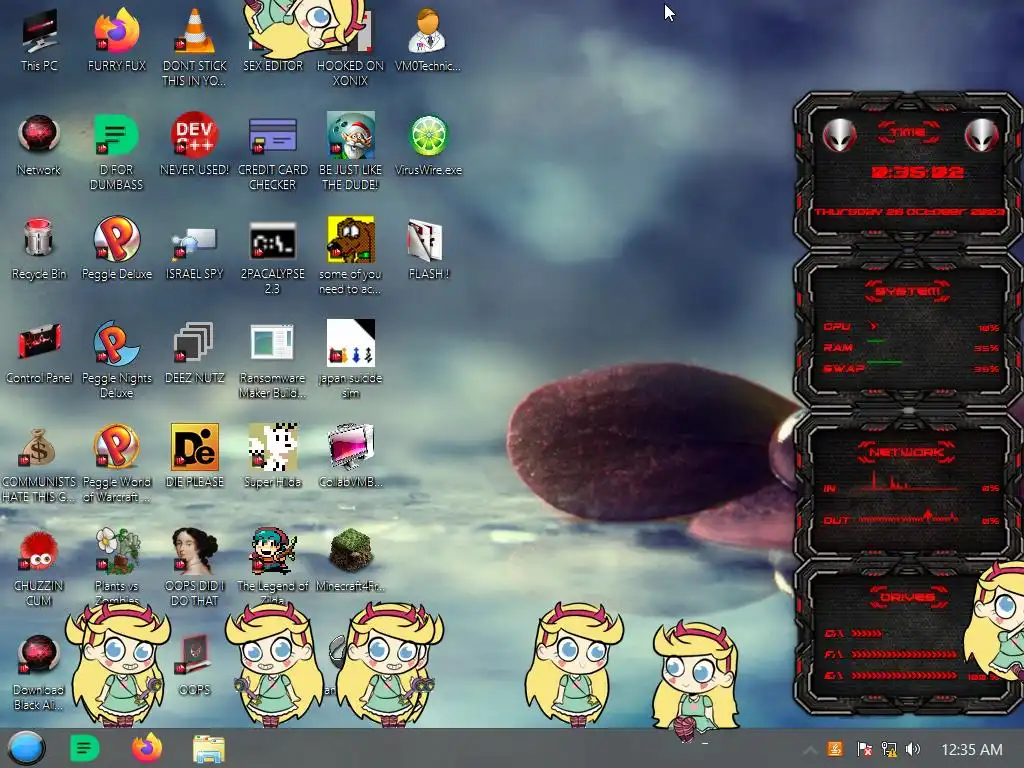Screen dimensions: 1024x768
Task: Click the left alien head in Time gadget
Action: pos(839,136)
